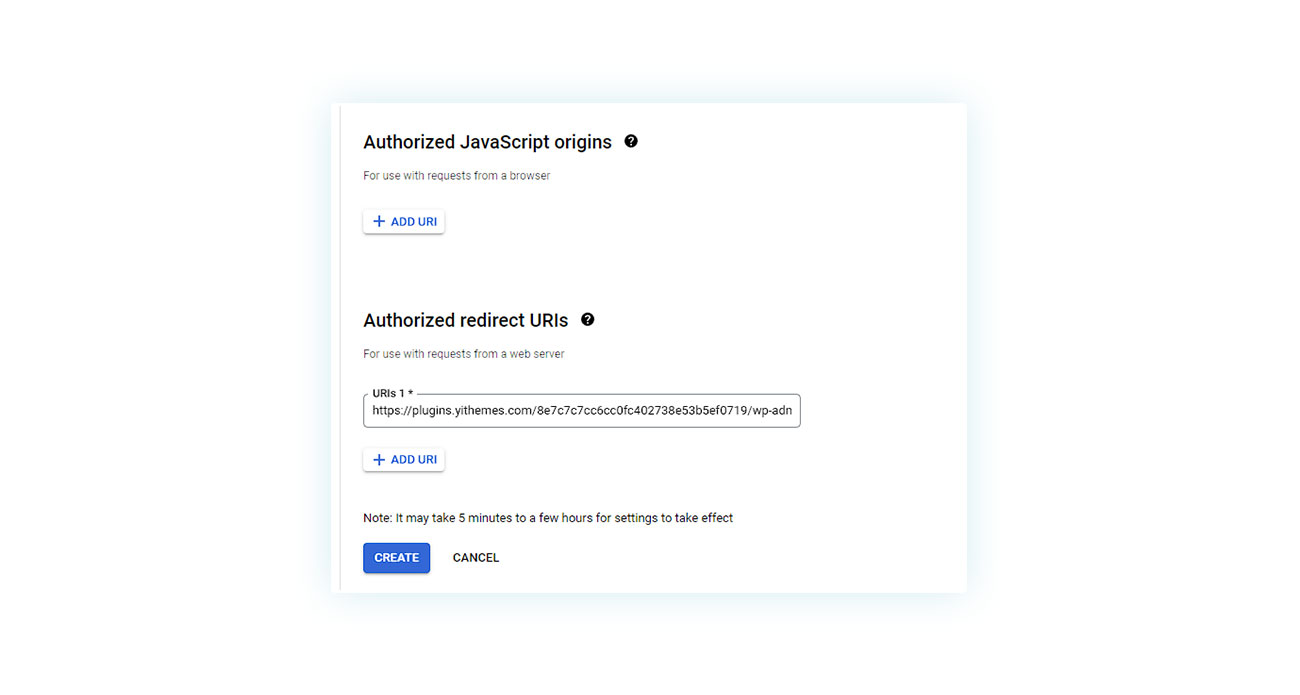This screenshot has height=695, width=1300.
Task: Click '5 minutes' in the note line
Action: (x=485, y=518)
